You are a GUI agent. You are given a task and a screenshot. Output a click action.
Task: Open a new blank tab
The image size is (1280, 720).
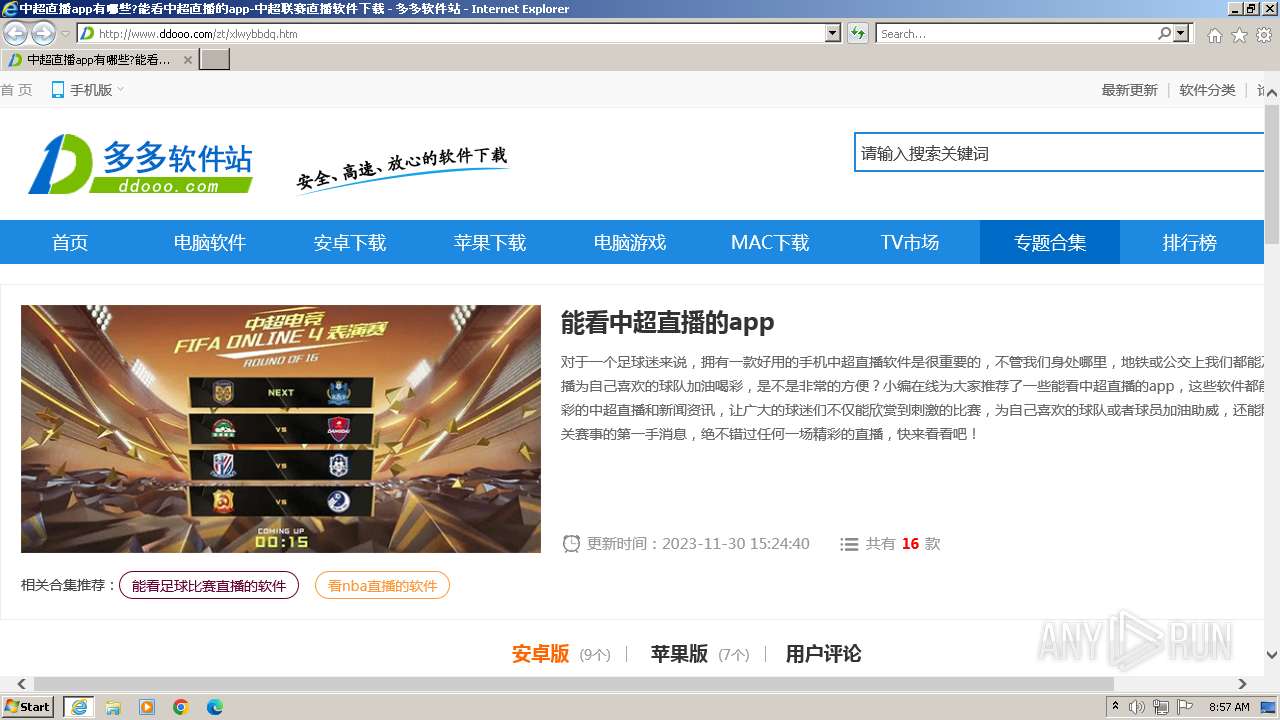[215, 60]
